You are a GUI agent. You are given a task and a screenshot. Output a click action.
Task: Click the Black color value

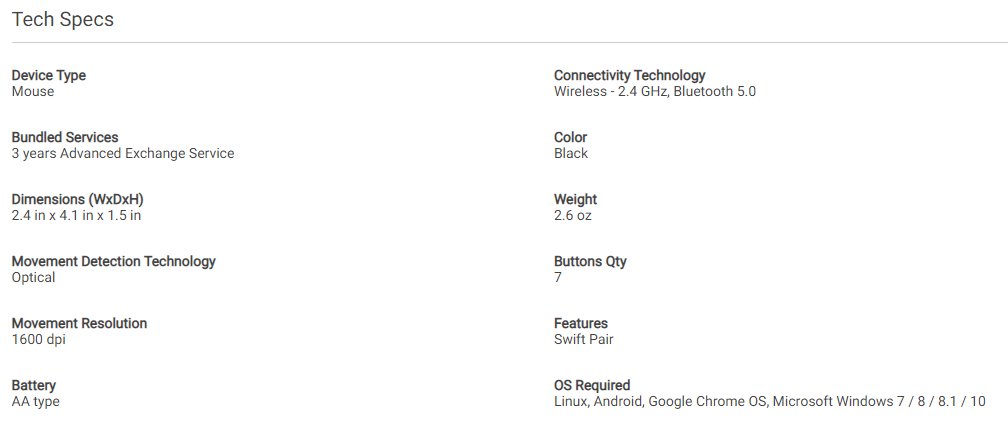[571, 153]
